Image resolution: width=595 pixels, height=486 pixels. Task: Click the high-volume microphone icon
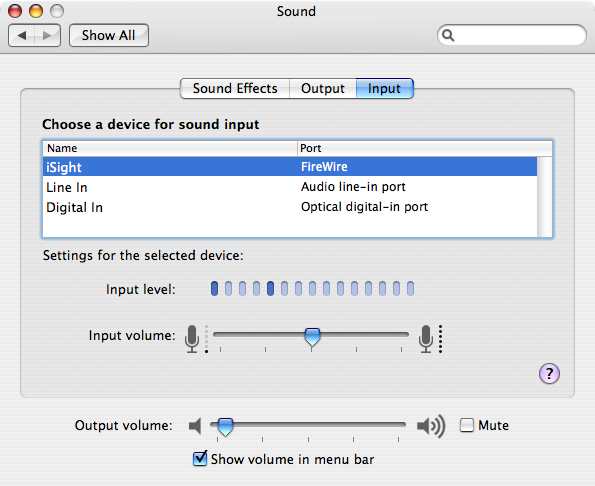click(426, 338)
